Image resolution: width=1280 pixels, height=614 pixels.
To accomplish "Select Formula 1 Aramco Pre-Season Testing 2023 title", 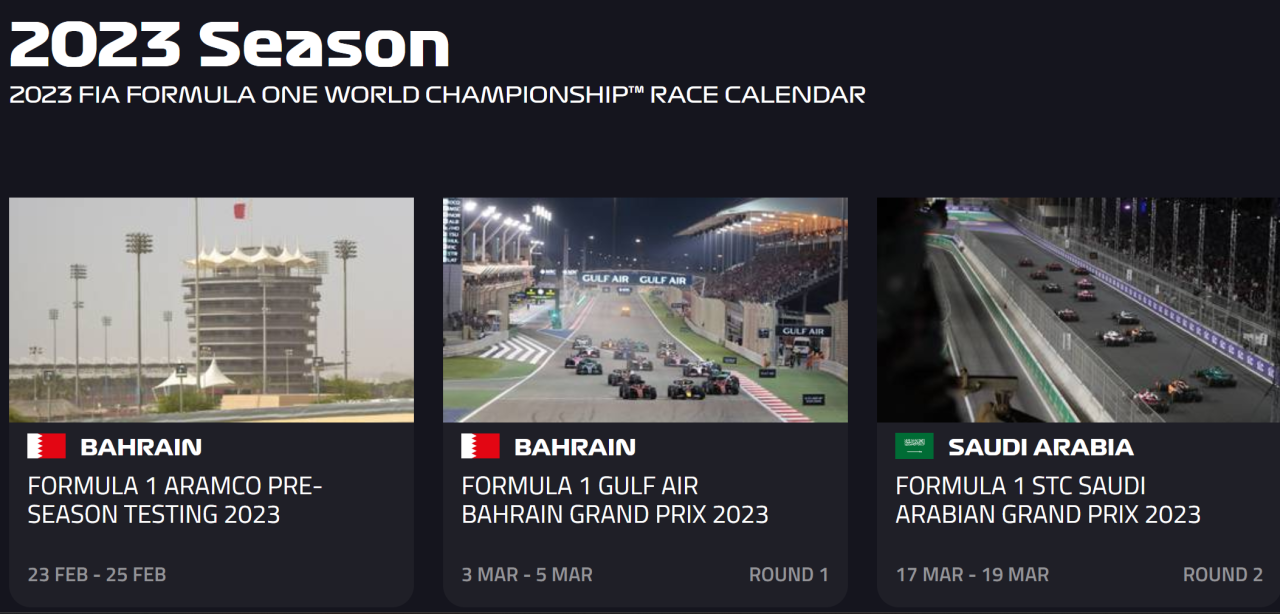I will pos(175,500).
